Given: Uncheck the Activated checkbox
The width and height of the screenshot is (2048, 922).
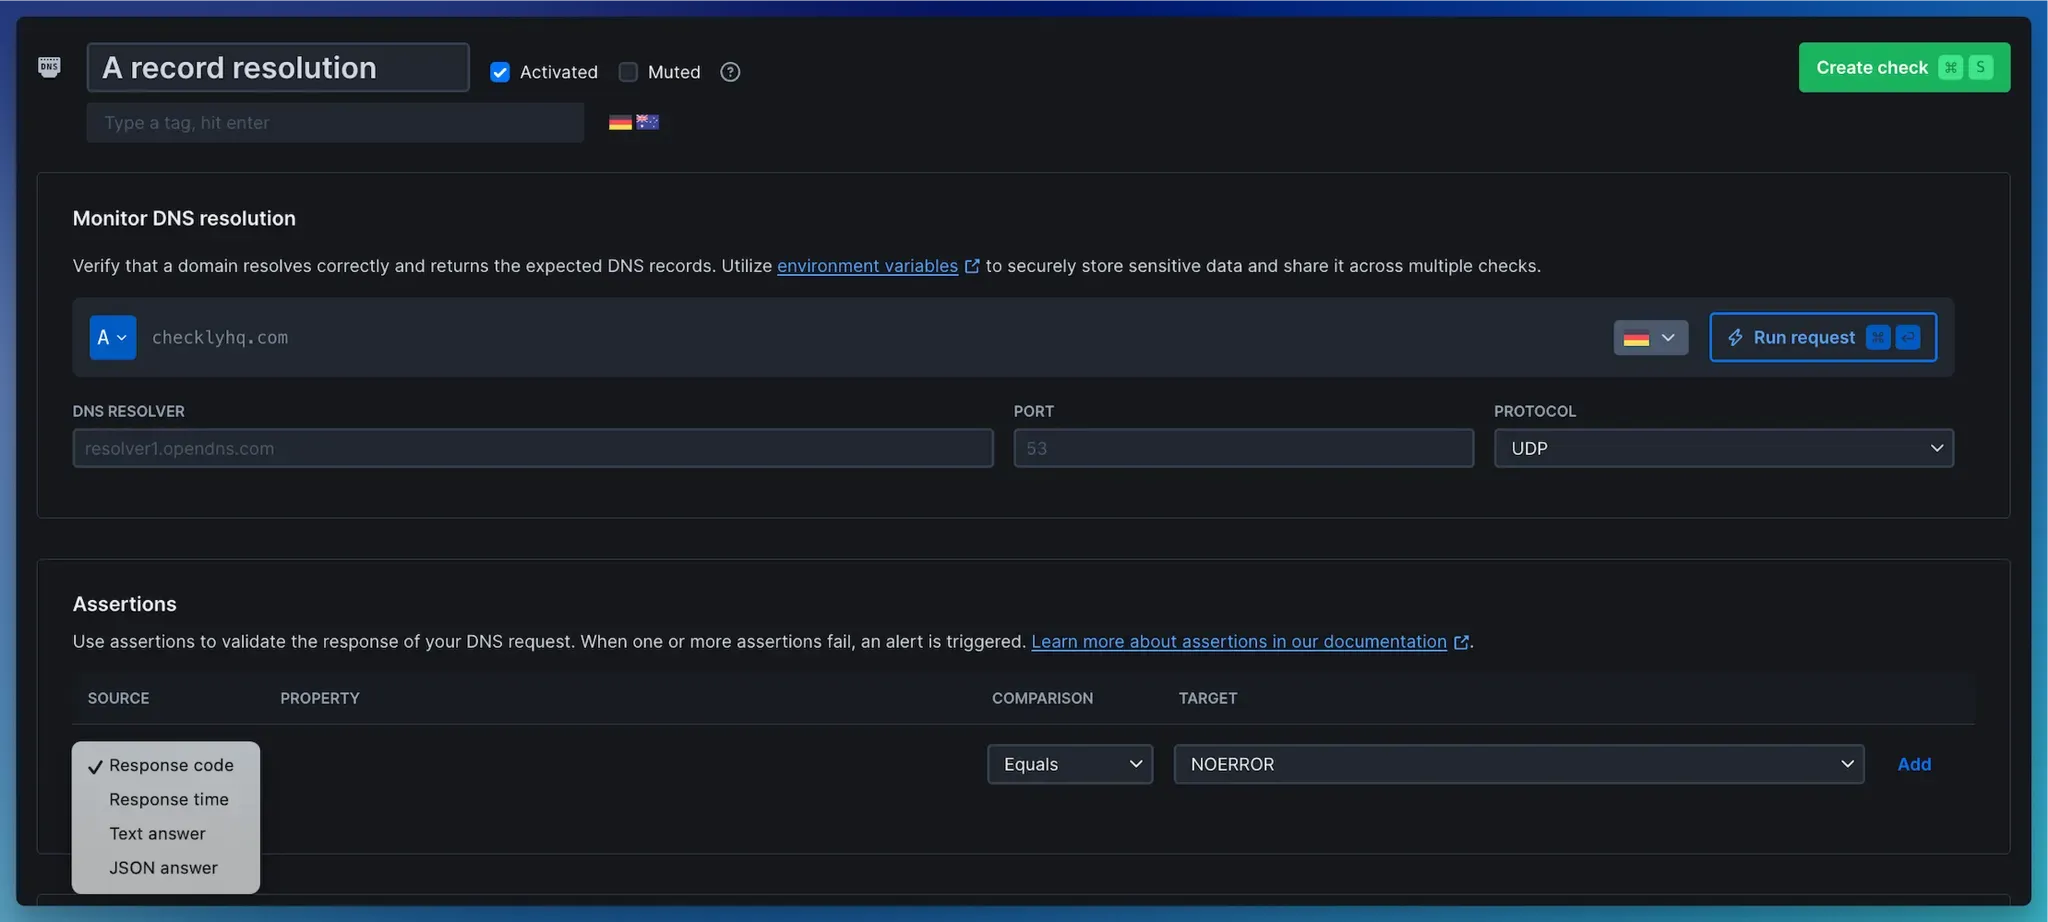Looking at the screenshot, I should coord(500,72).
